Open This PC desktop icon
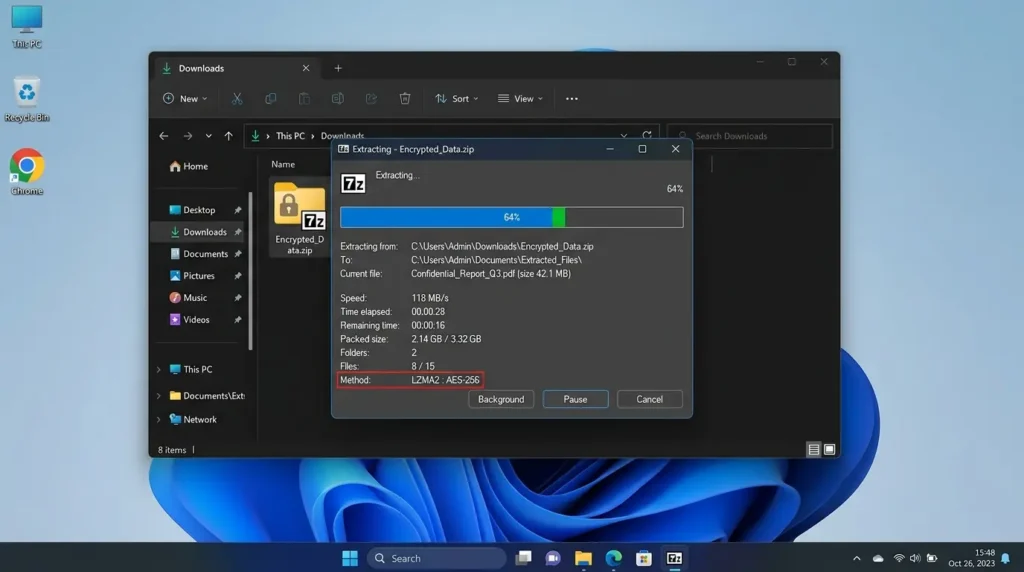The image size is (1024, 572). [27, 26]
